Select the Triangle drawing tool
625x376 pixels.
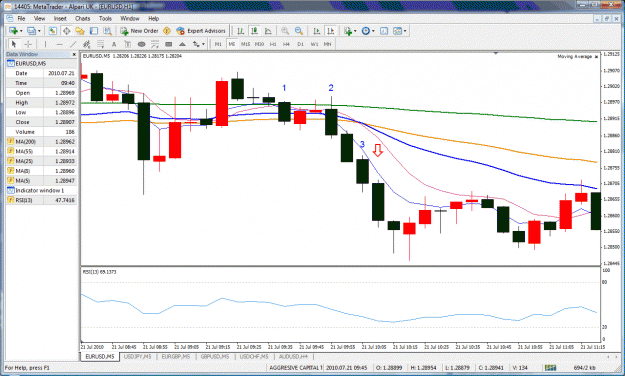point(182,44)
